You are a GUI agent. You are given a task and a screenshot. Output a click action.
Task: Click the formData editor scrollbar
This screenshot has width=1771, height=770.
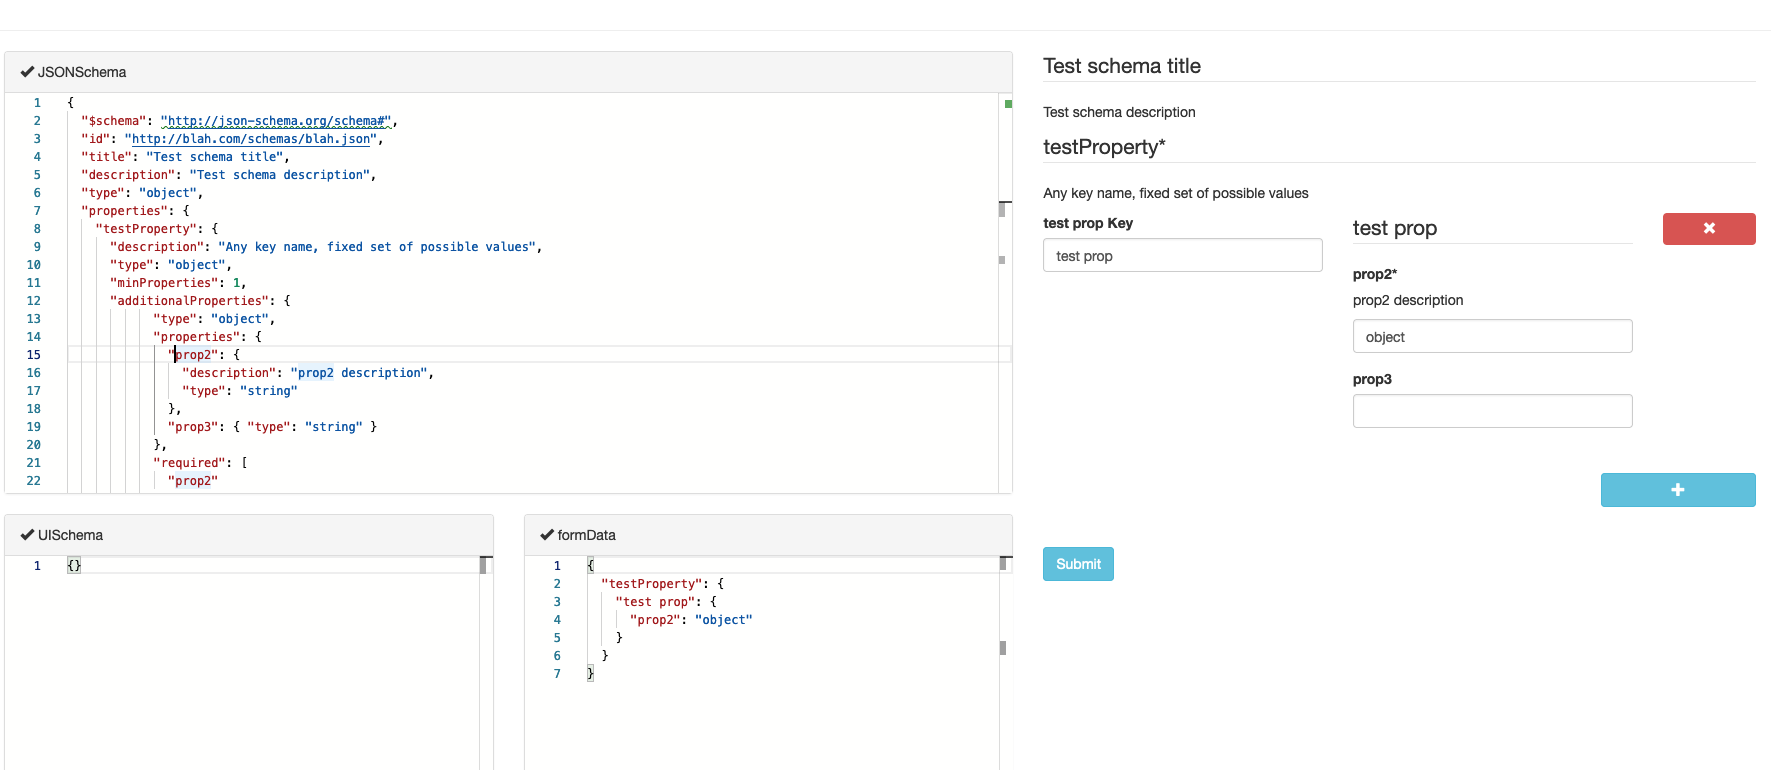tap(1004, 648)
